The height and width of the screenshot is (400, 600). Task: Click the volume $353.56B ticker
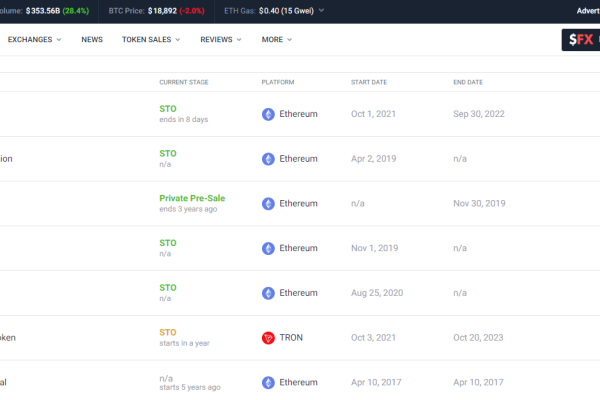pyautogui.click(x=44, y=11)
